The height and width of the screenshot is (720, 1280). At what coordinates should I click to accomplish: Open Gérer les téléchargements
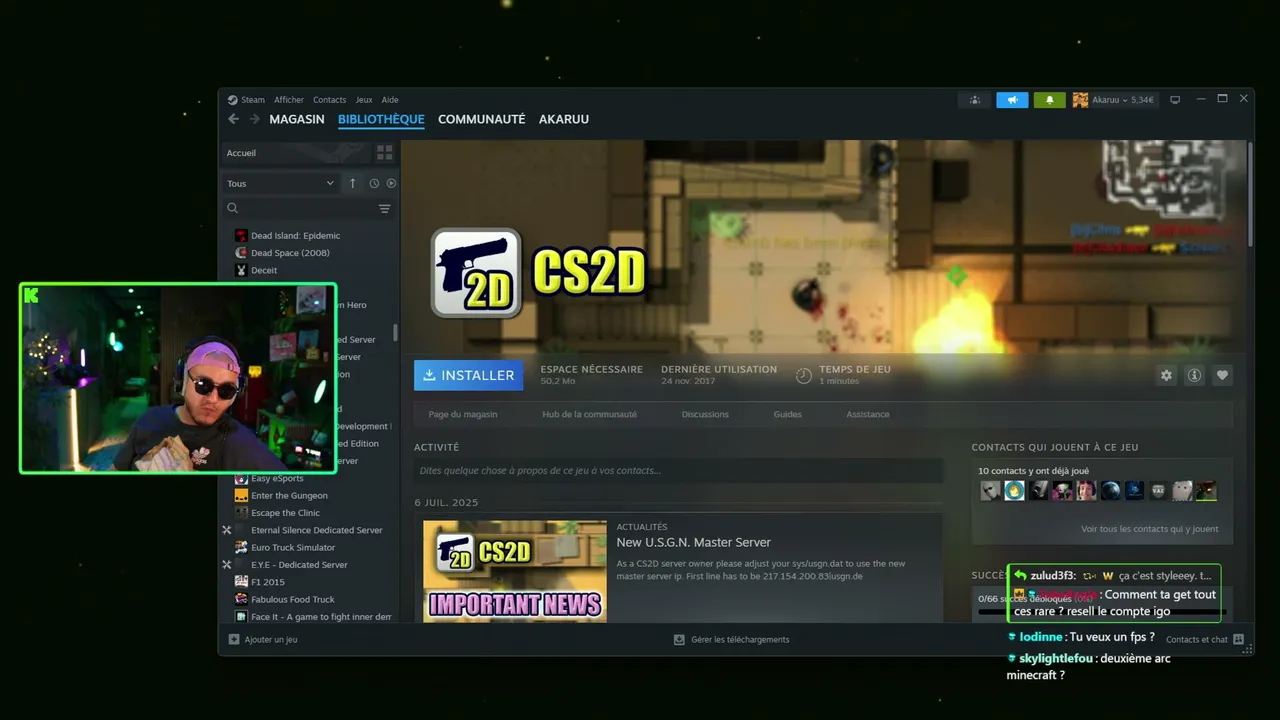point(740,639)
